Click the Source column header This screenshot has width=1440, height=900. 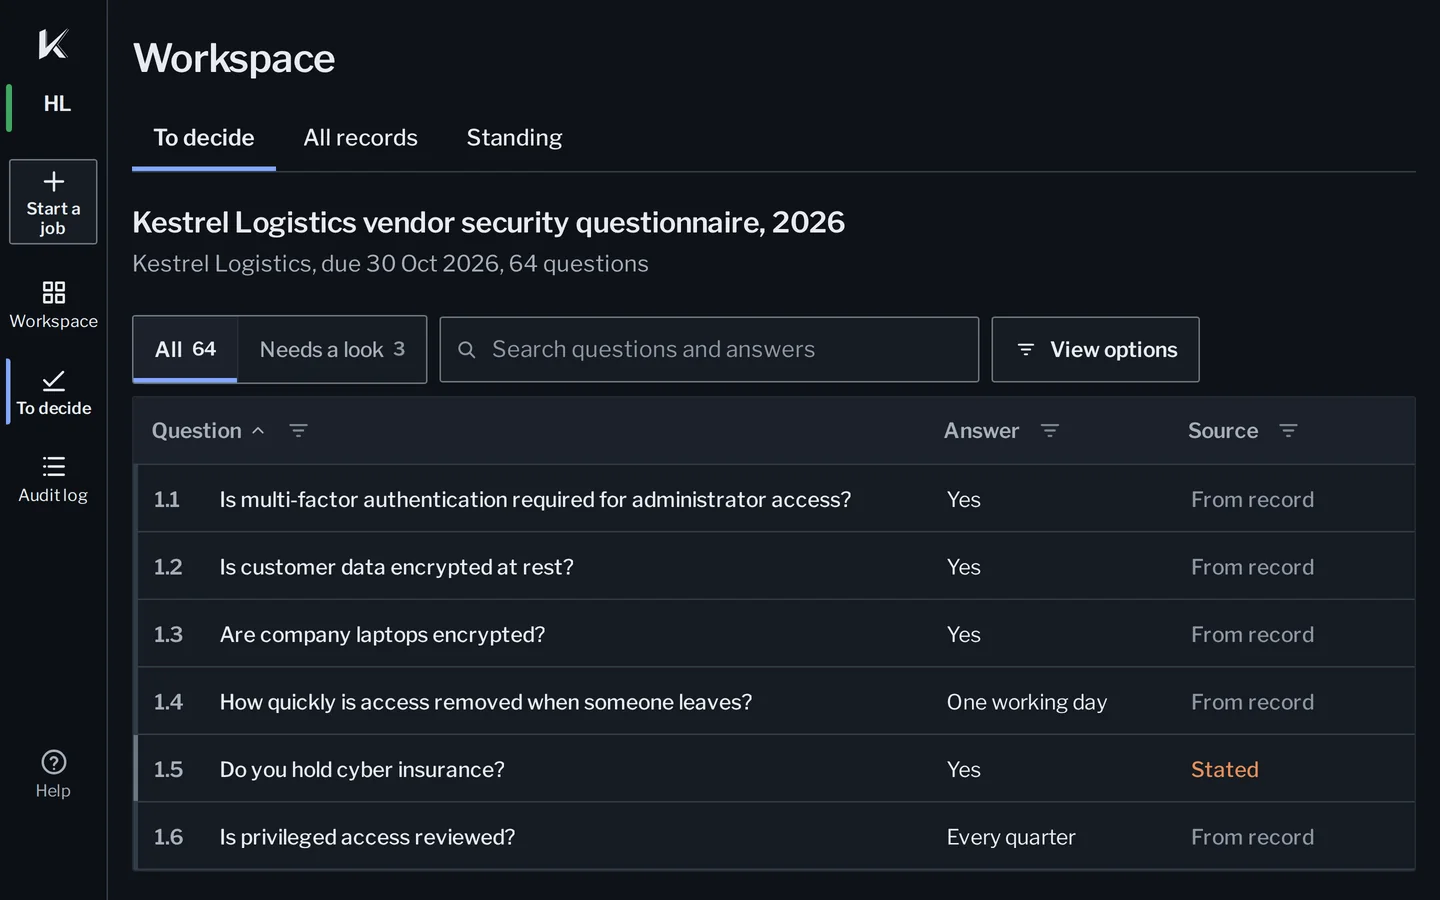click(x=1223, y=431)
